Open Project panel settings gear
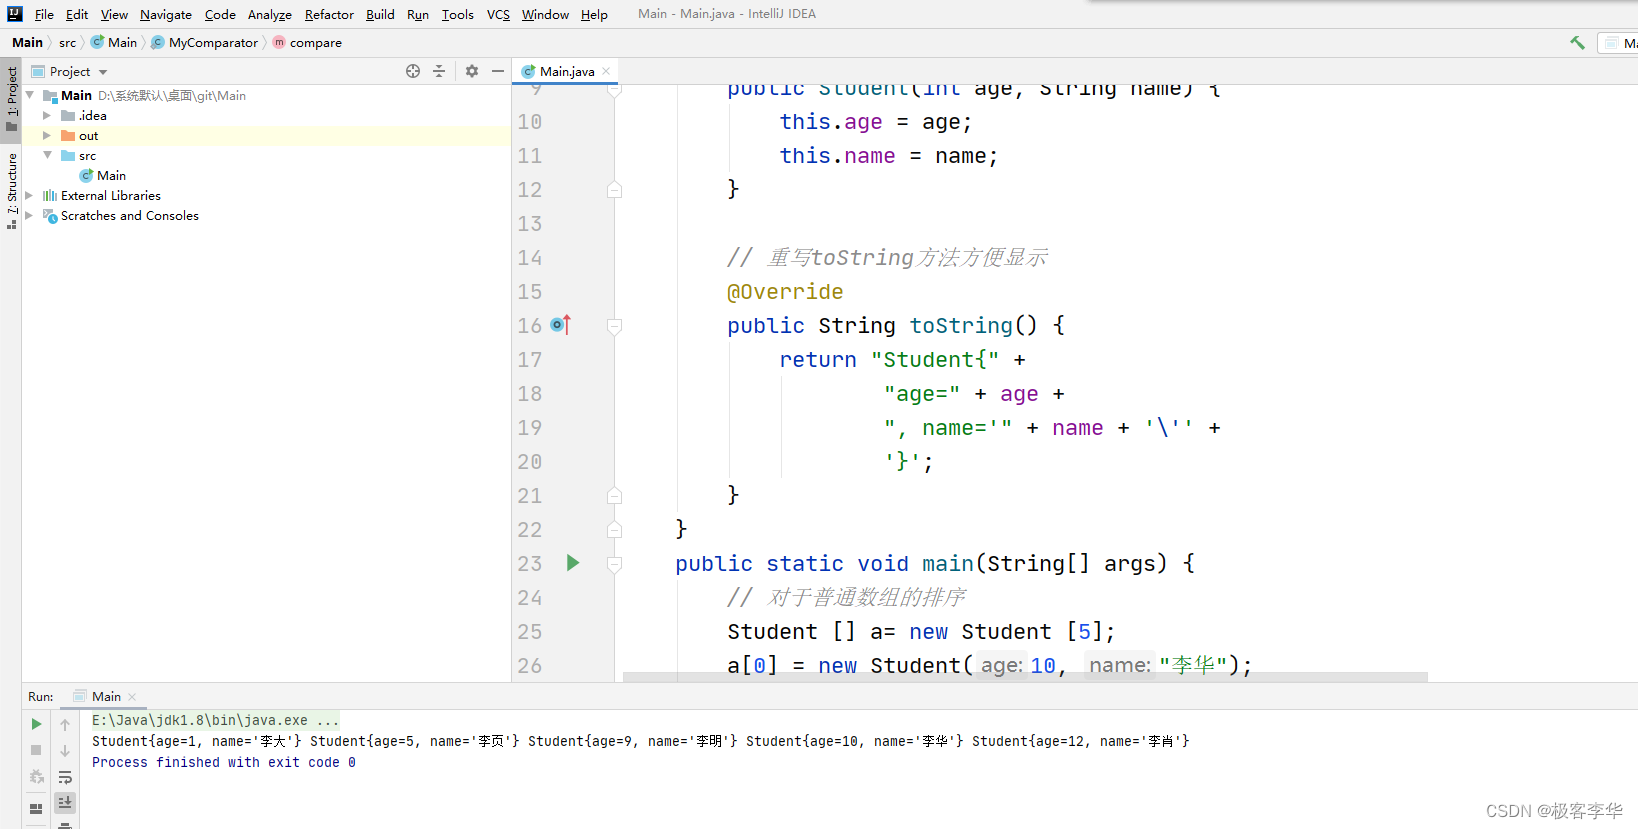1638x829 pixels. pos(472,71)
